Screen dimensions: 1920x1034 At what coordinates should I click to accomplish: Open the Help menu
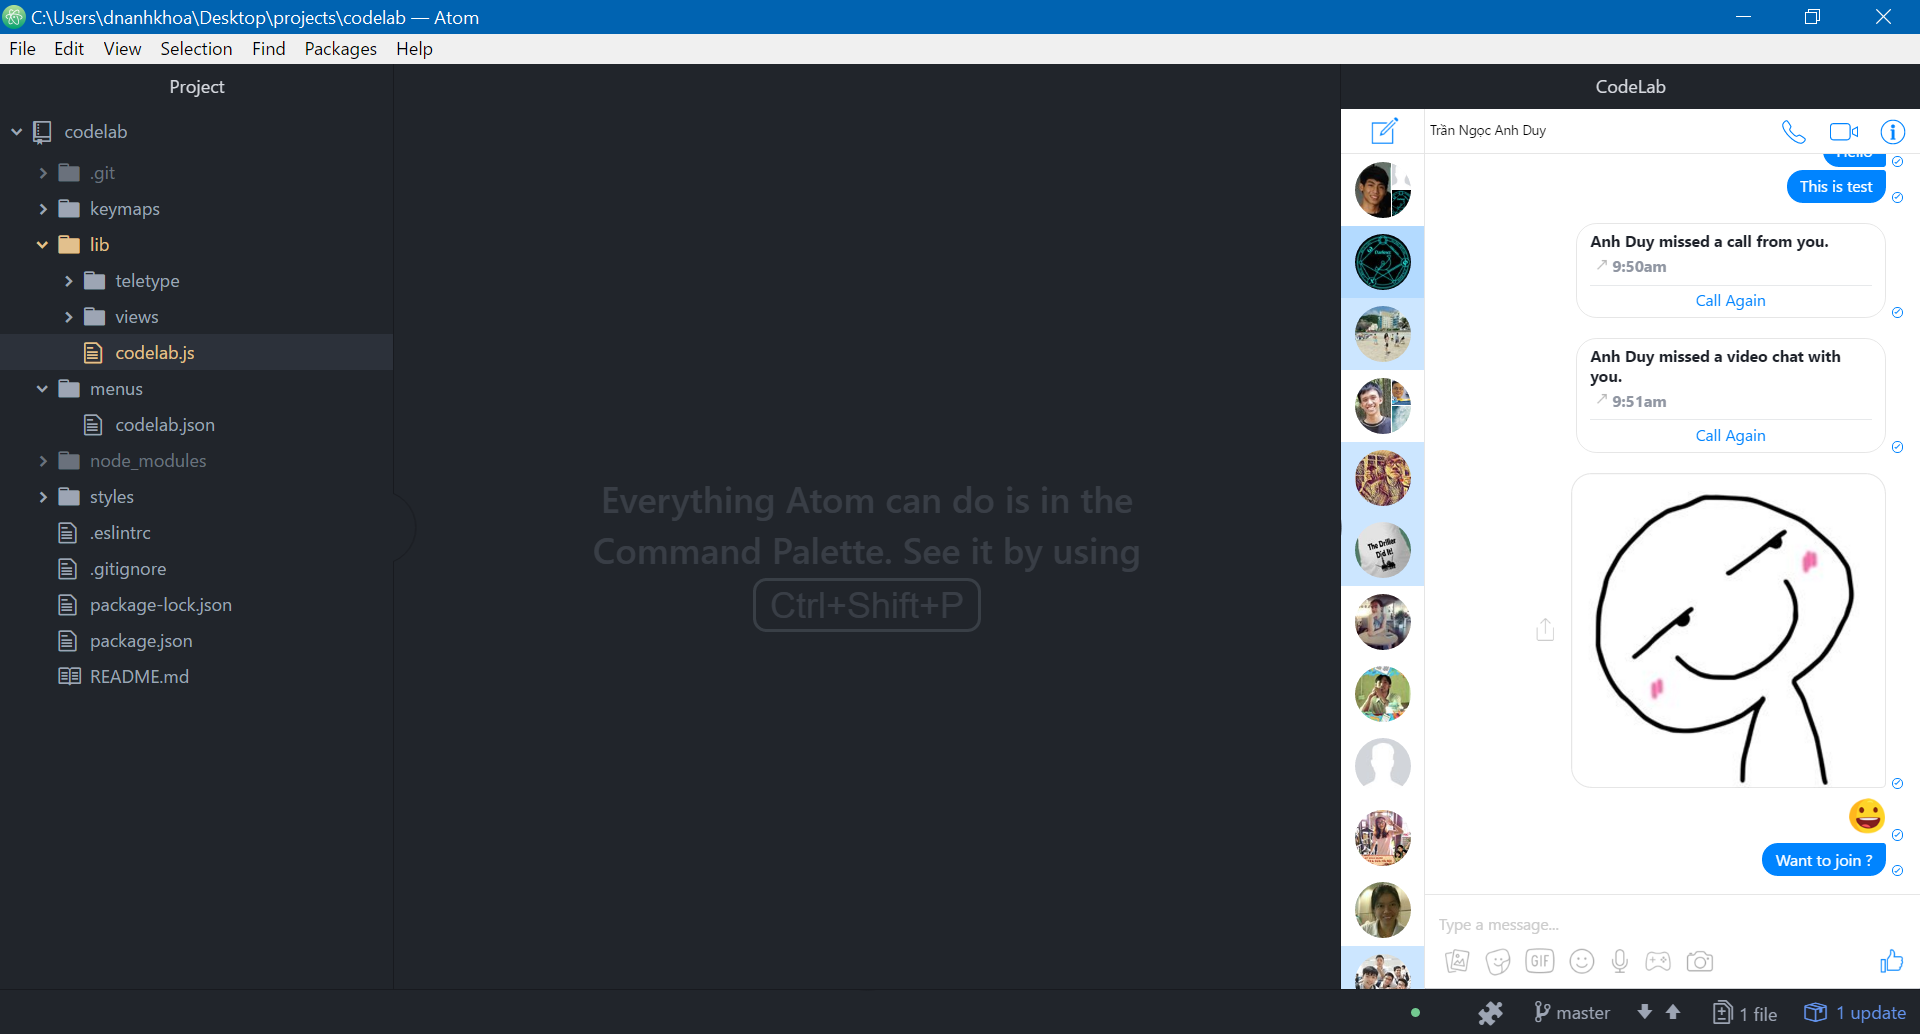click(414, 49)
